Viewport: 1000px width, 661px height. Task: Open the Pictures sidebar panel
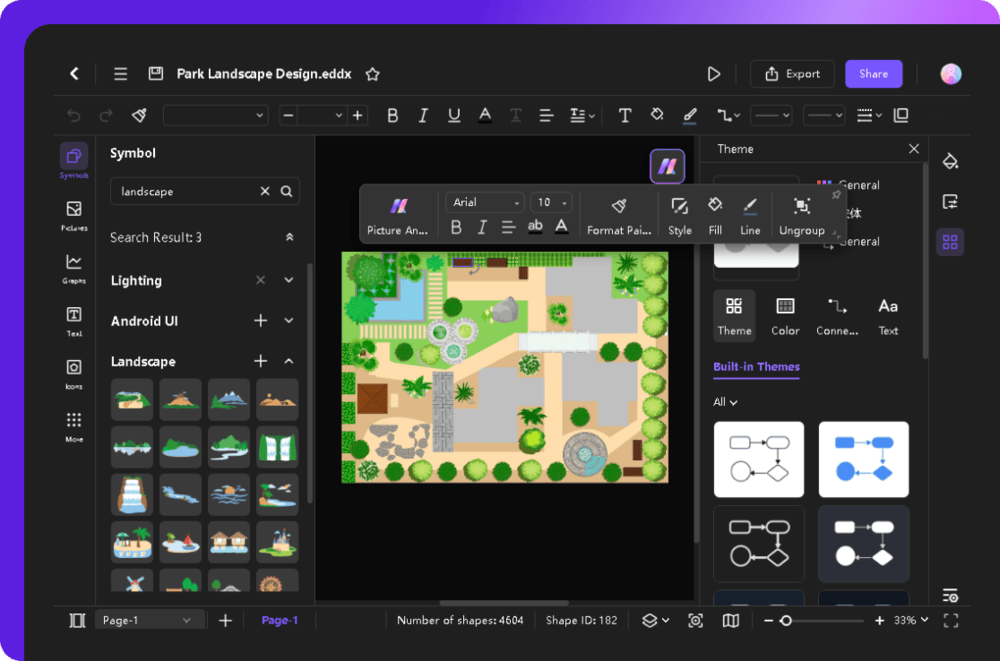[x=74, y=215]
